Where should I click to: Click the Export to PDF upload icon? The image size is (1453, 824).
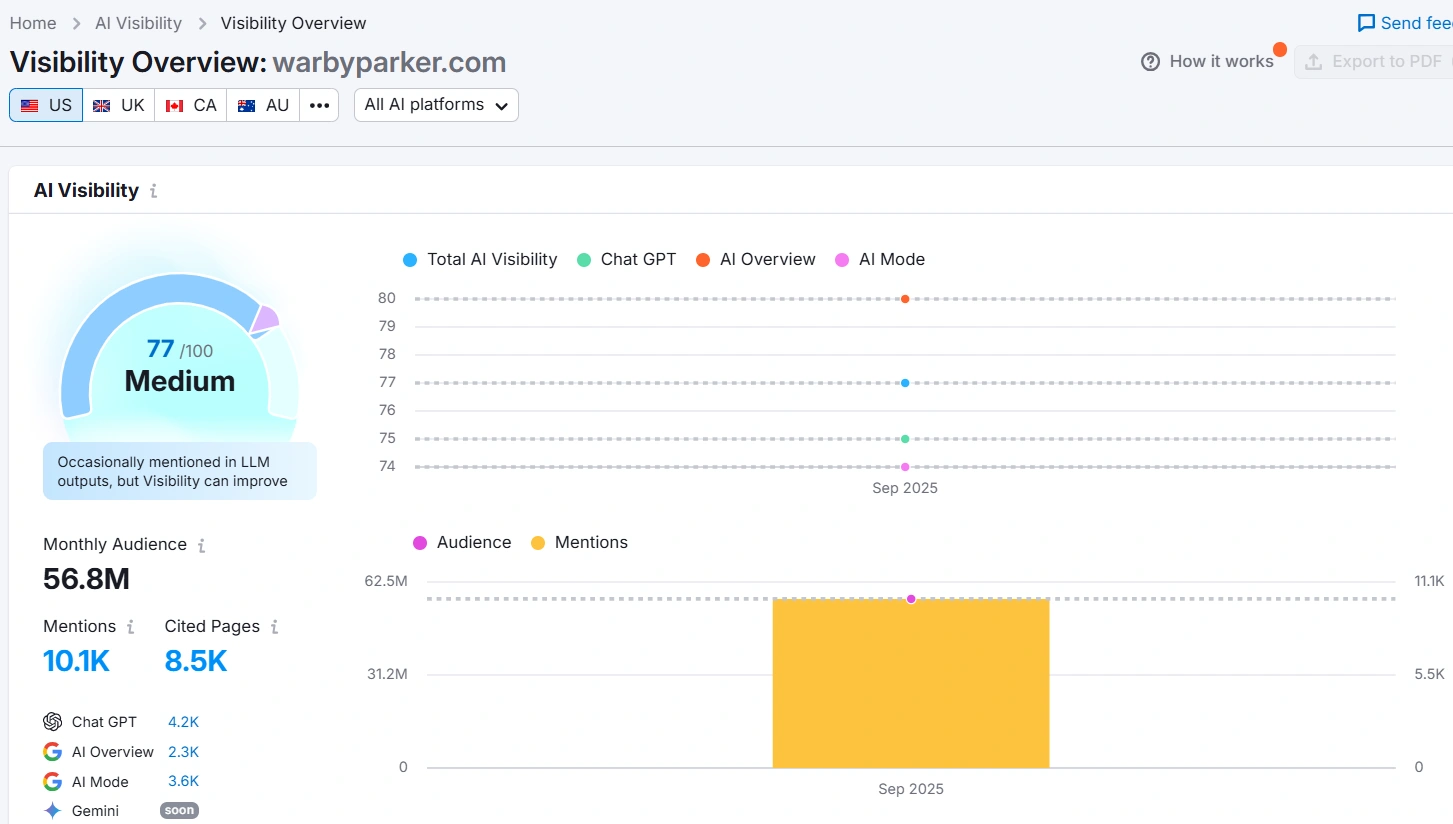1314,62
